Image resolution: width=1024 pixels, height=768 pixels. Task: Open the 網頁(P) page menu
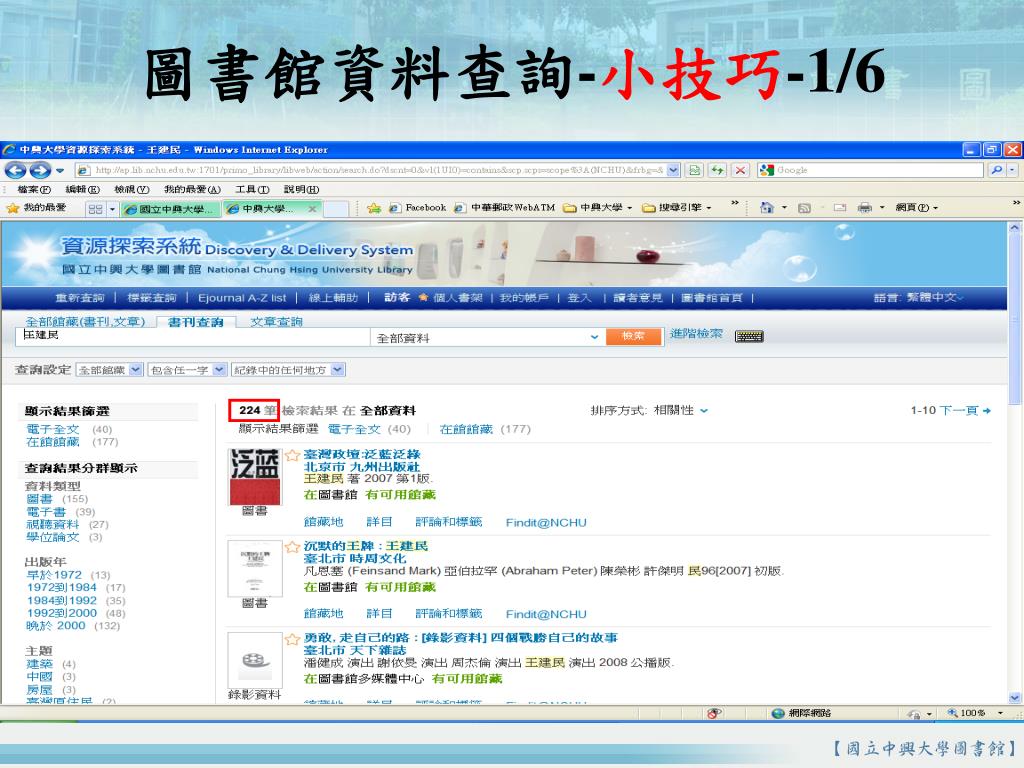917,208
